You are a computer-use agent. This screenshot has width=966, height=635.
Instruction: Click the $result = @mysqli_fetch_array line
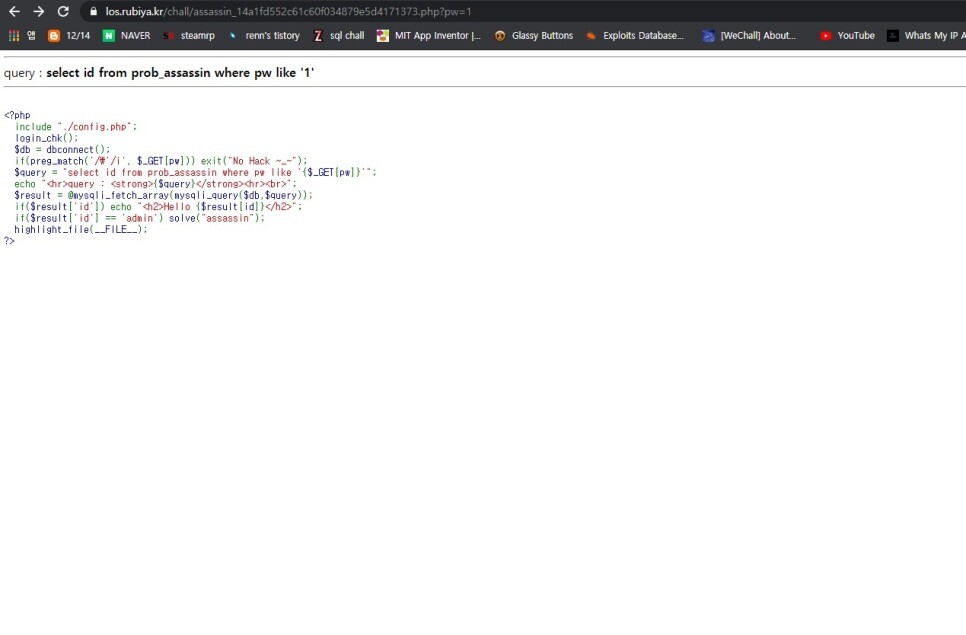tap(163, 195)
